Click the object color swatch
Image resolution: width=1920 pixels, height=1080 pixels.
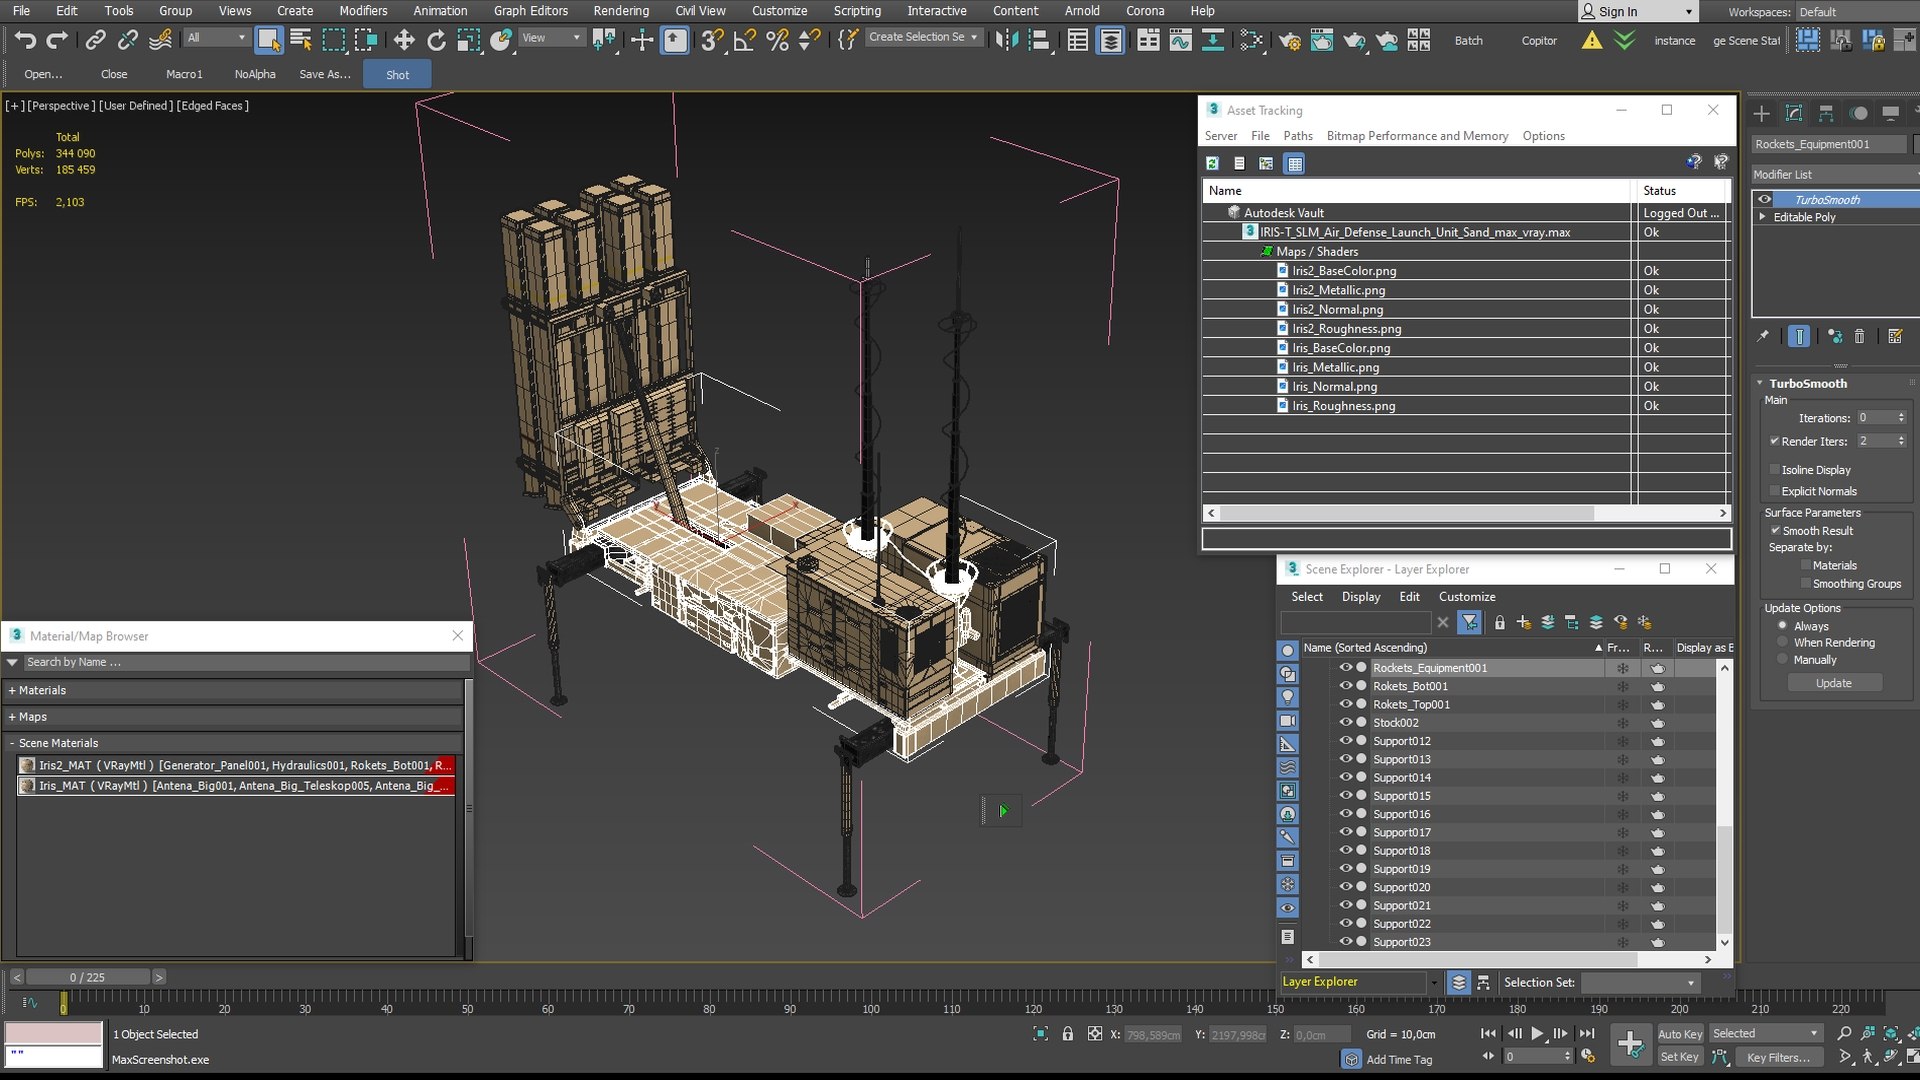[x=1915, y=144]
